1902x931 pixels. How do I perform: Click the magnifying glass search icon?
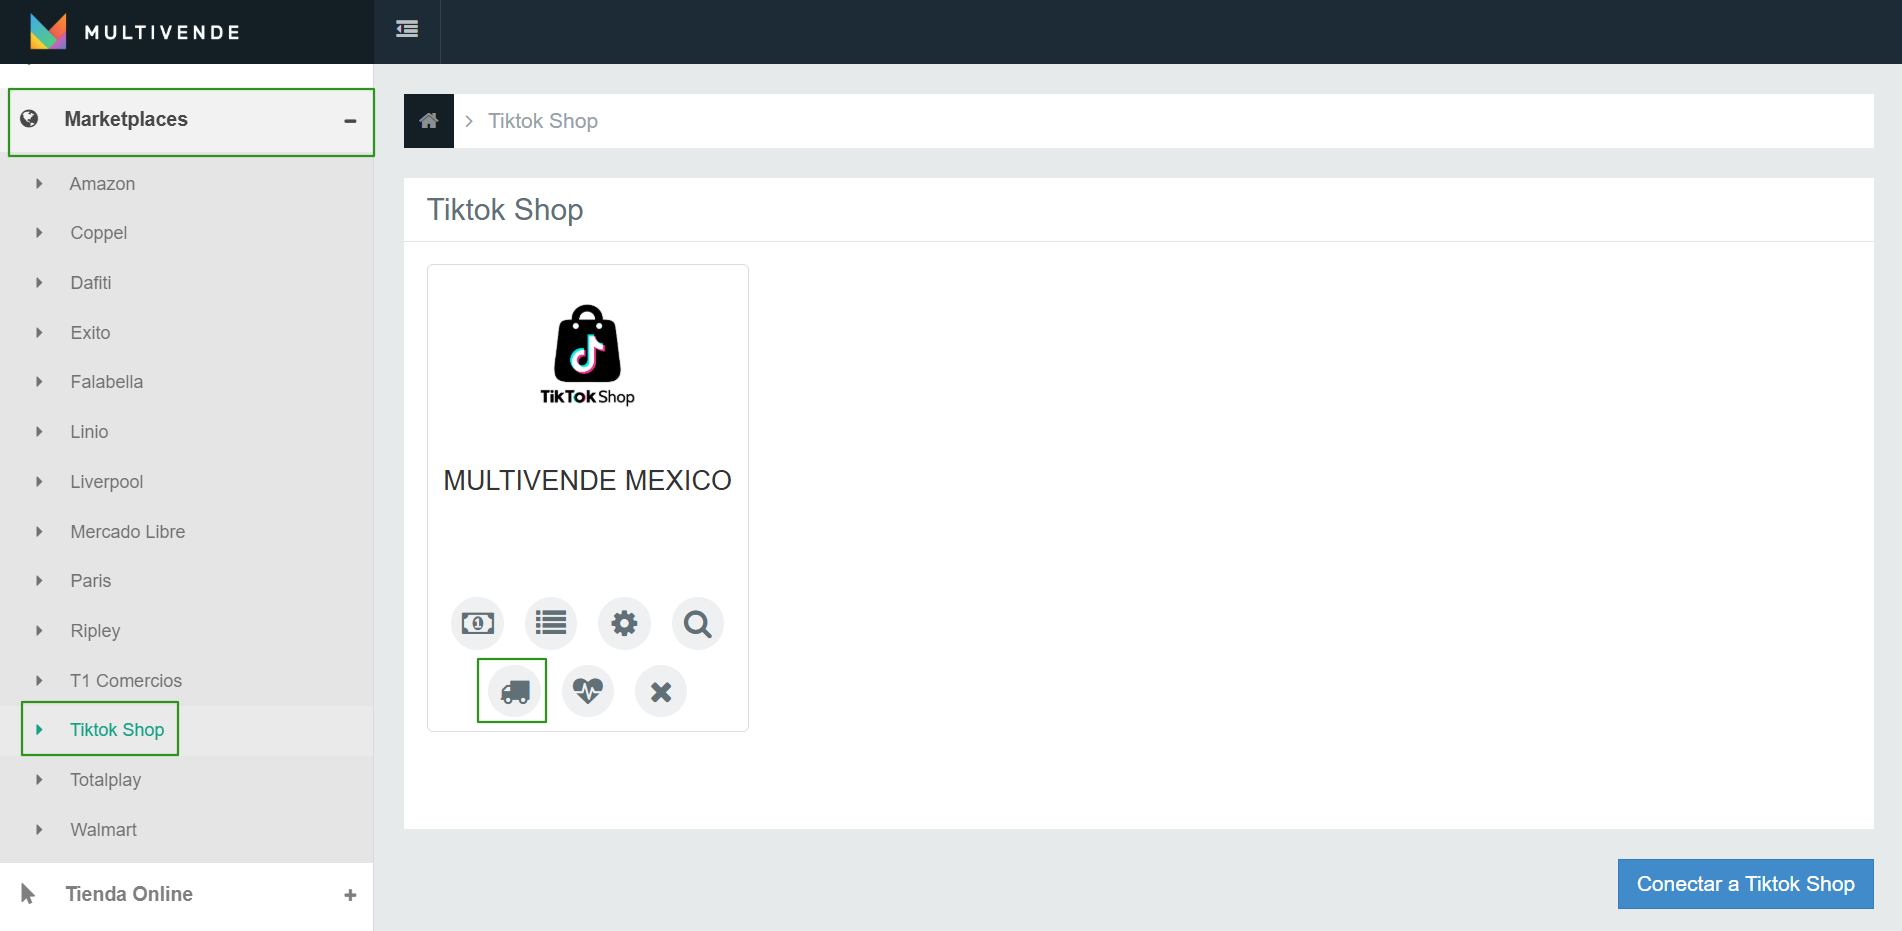coord(697,624)
